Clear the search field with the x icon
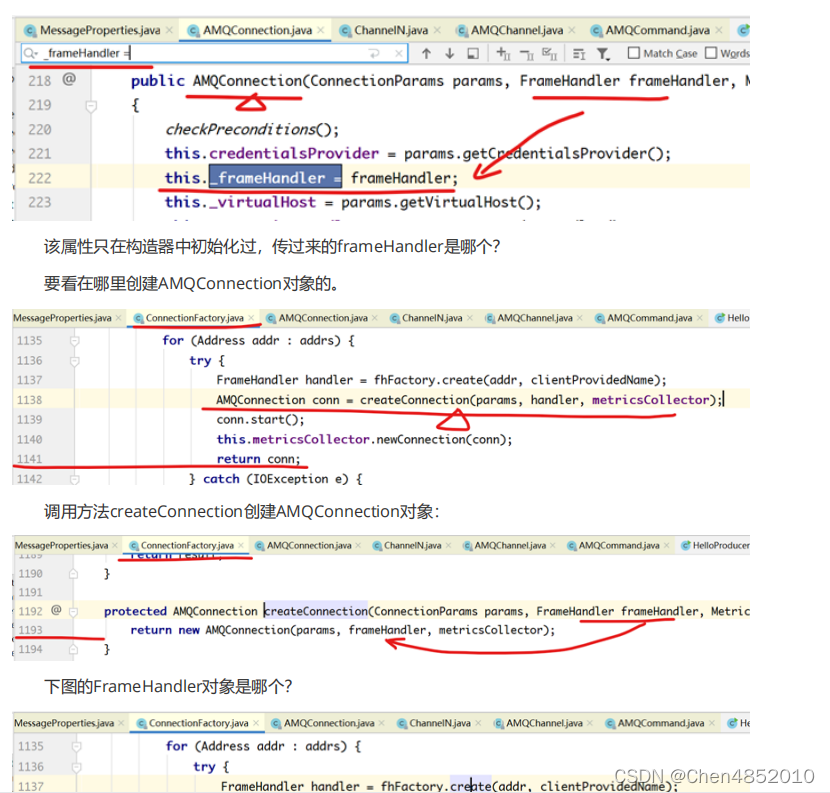The image size is (830, 793). (x=399, y=53)
